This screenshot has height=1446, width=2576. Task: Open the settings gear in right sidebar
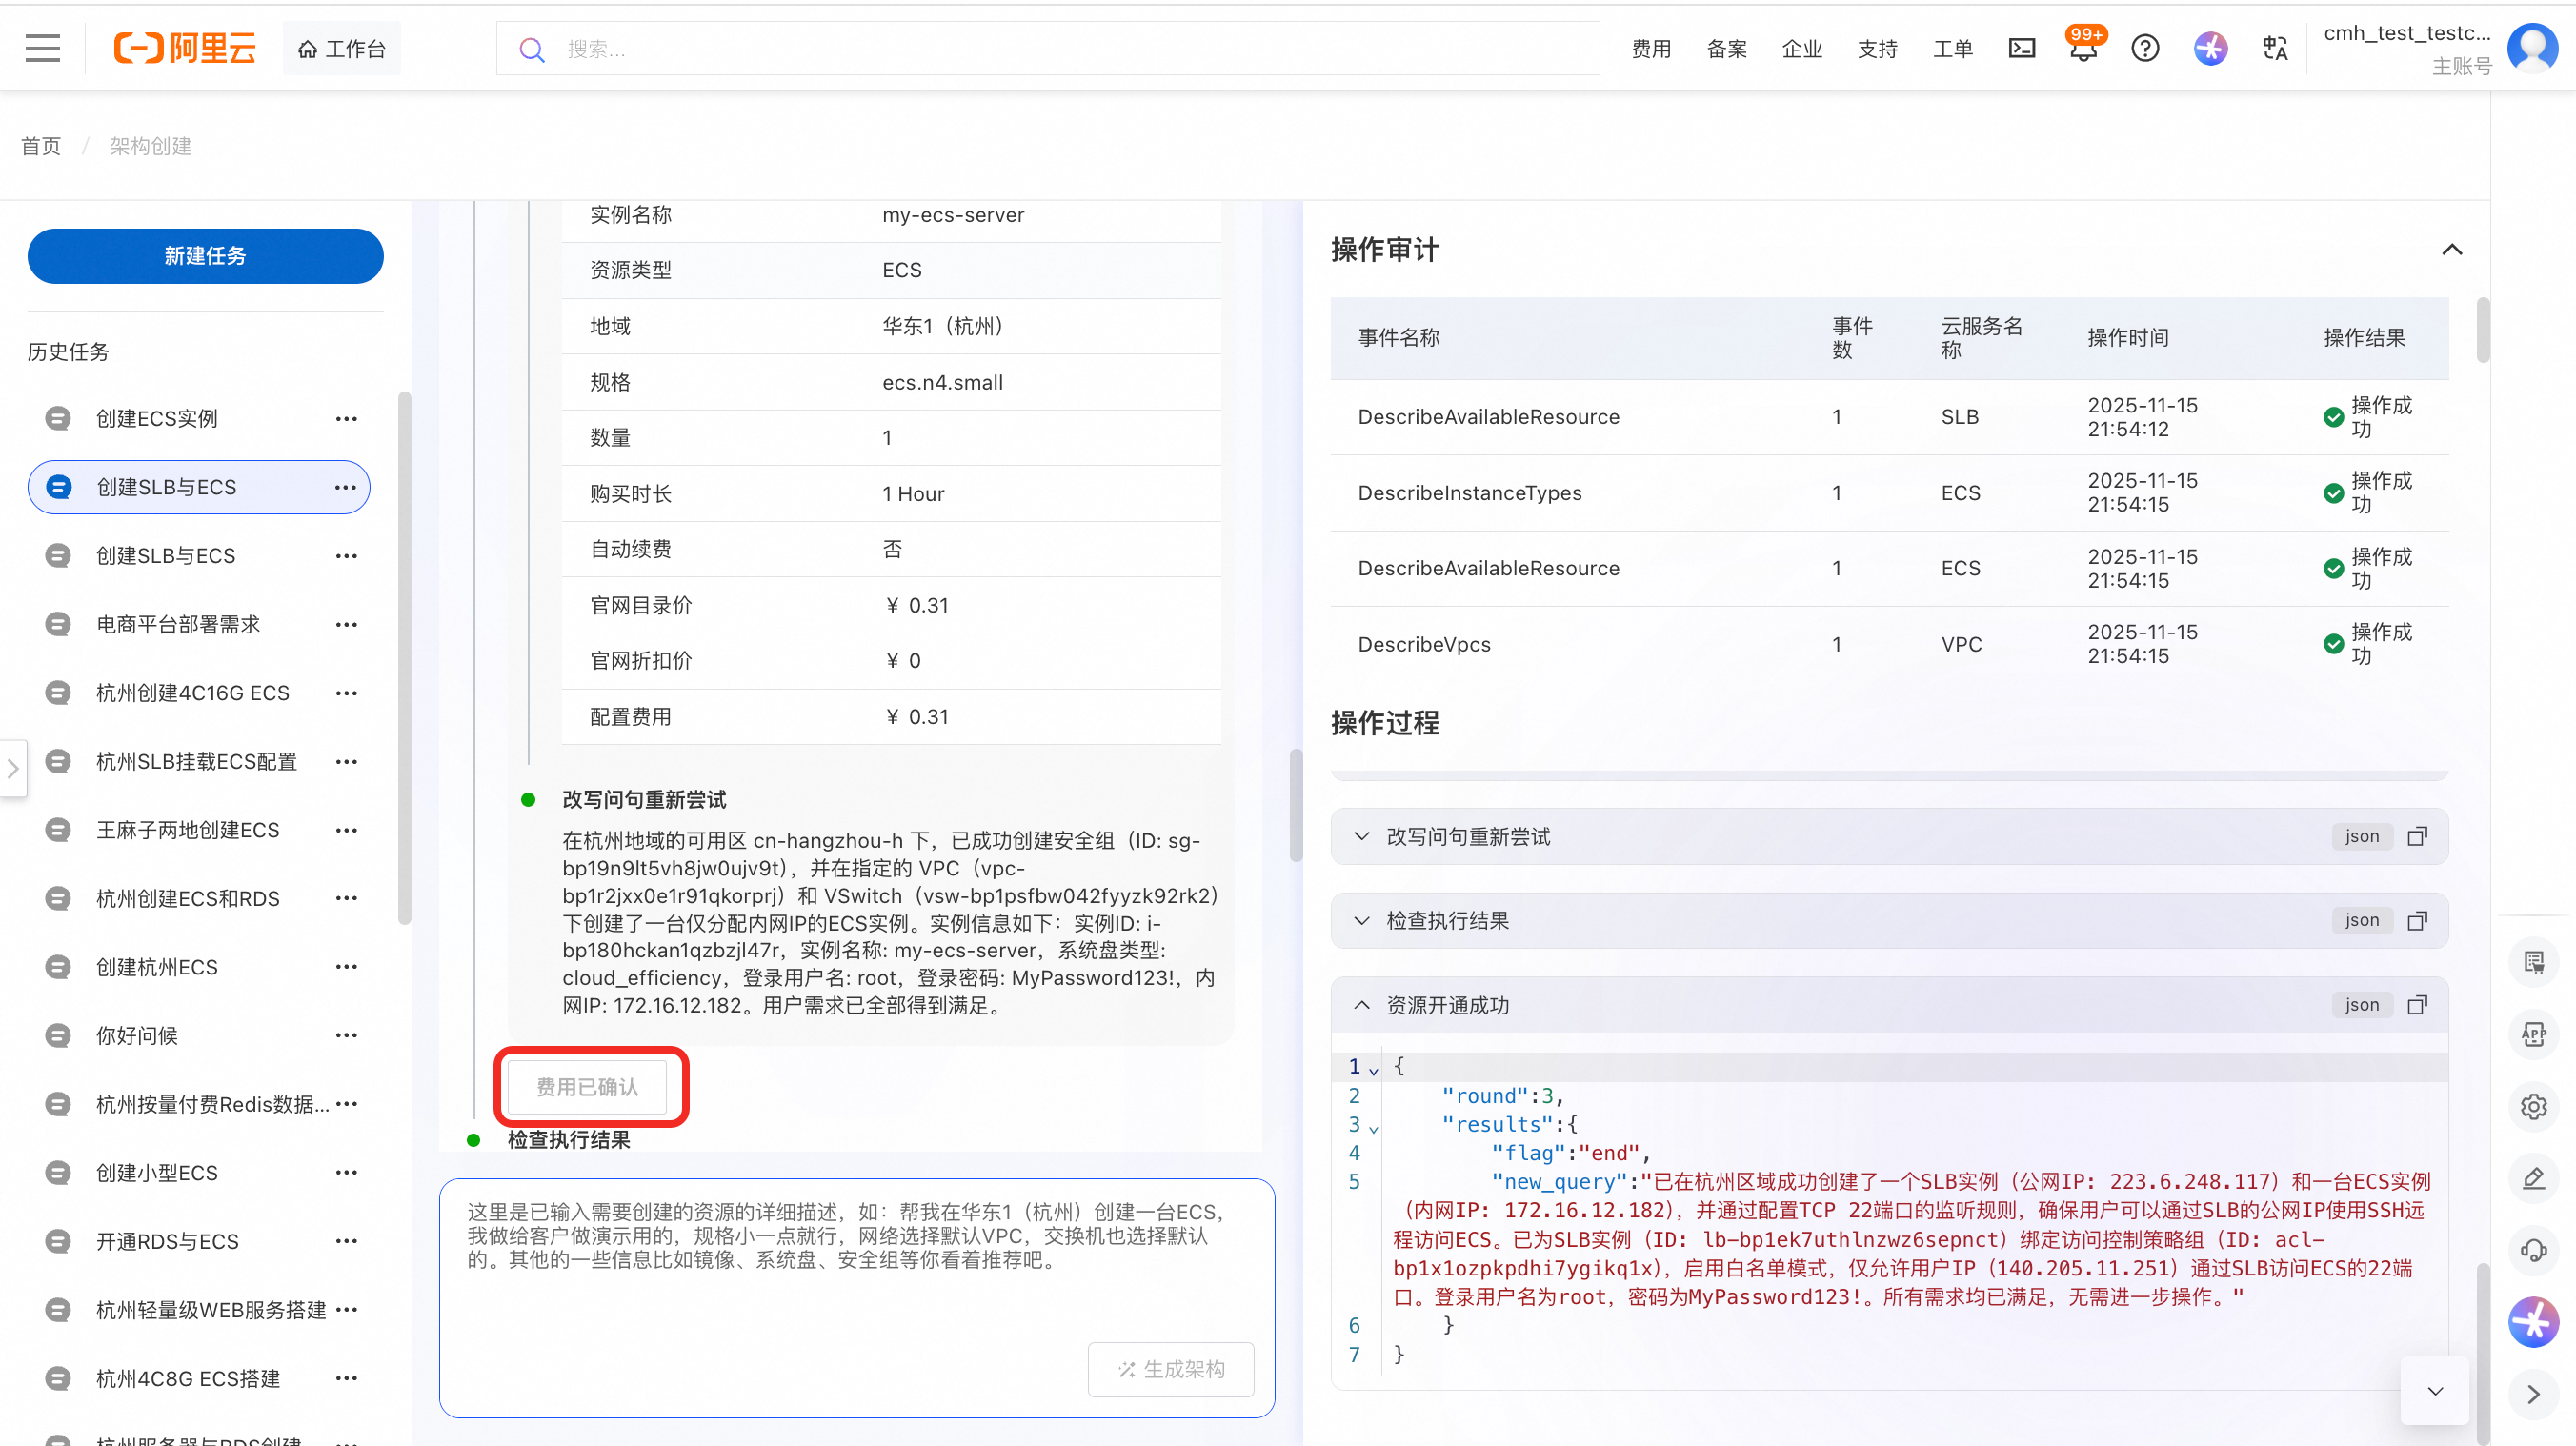tap(2533, 1107)
